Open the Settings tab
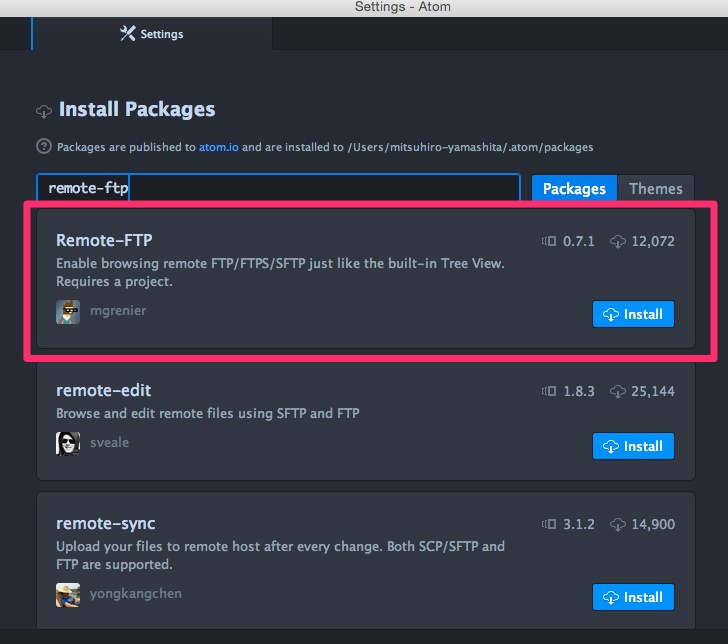728x644 pixels. (x=152, y=34)
